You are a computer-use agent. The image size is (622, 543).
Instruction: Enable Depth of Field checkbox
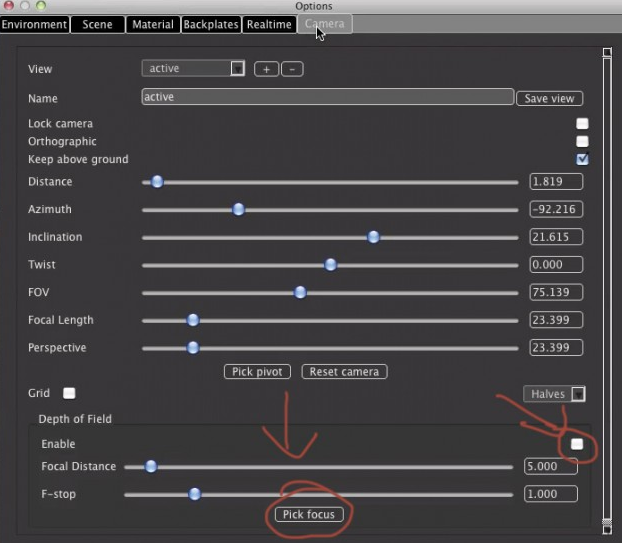576,444
